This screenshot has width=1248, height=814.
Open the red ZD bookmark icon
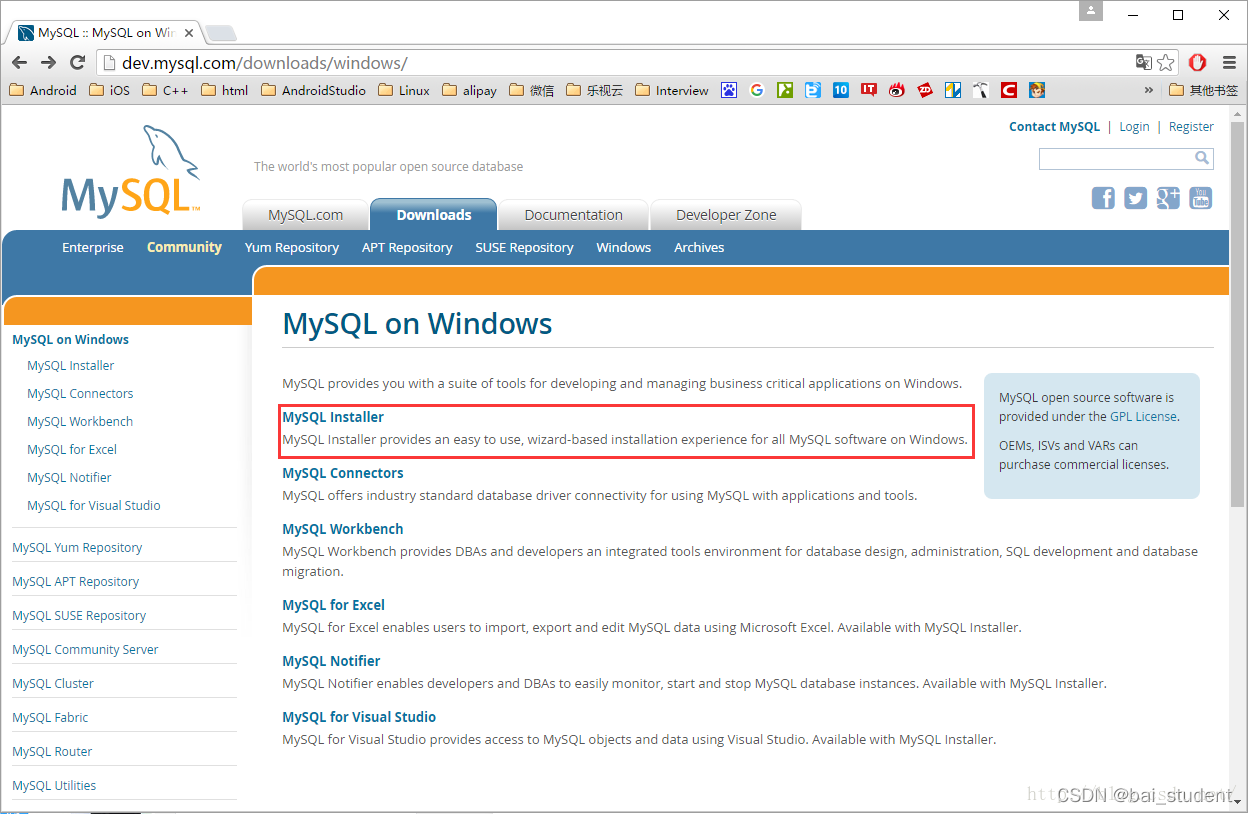(x=925, y=90)
